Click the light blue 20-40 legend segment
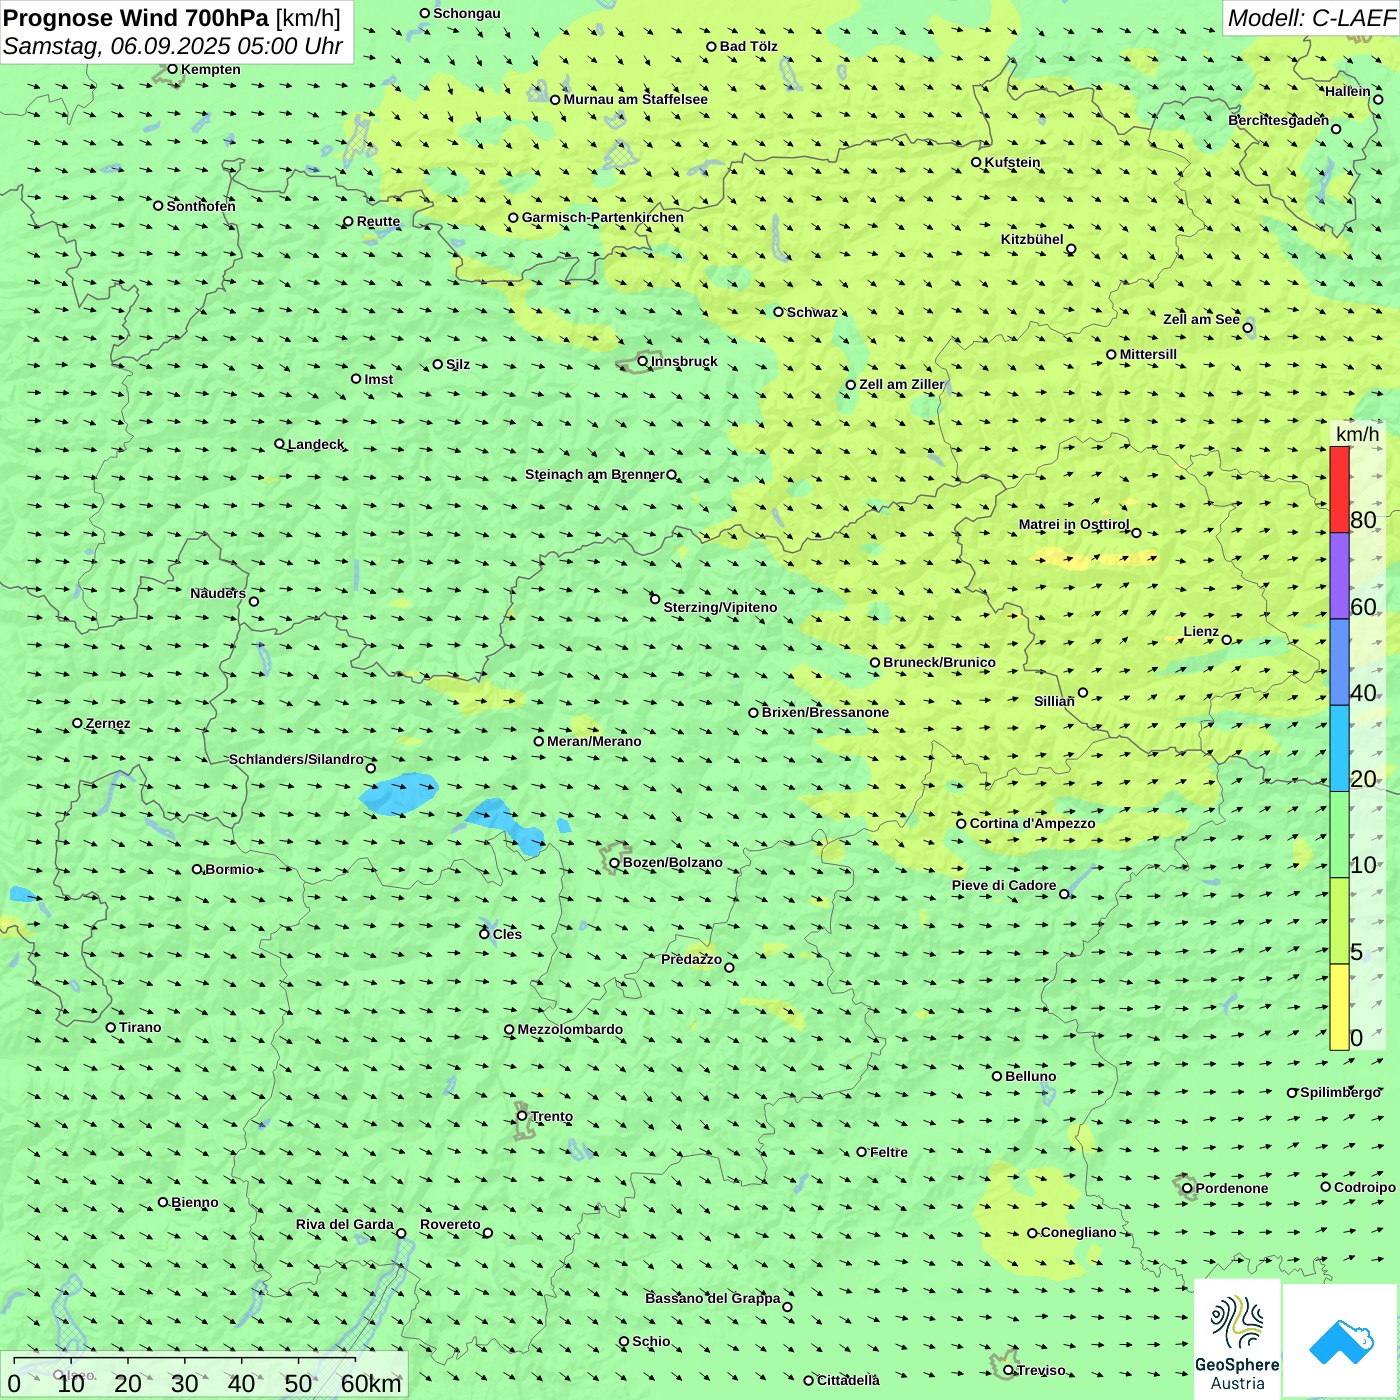Viewport: 1400px width, 1400px height. [1339, 748]
